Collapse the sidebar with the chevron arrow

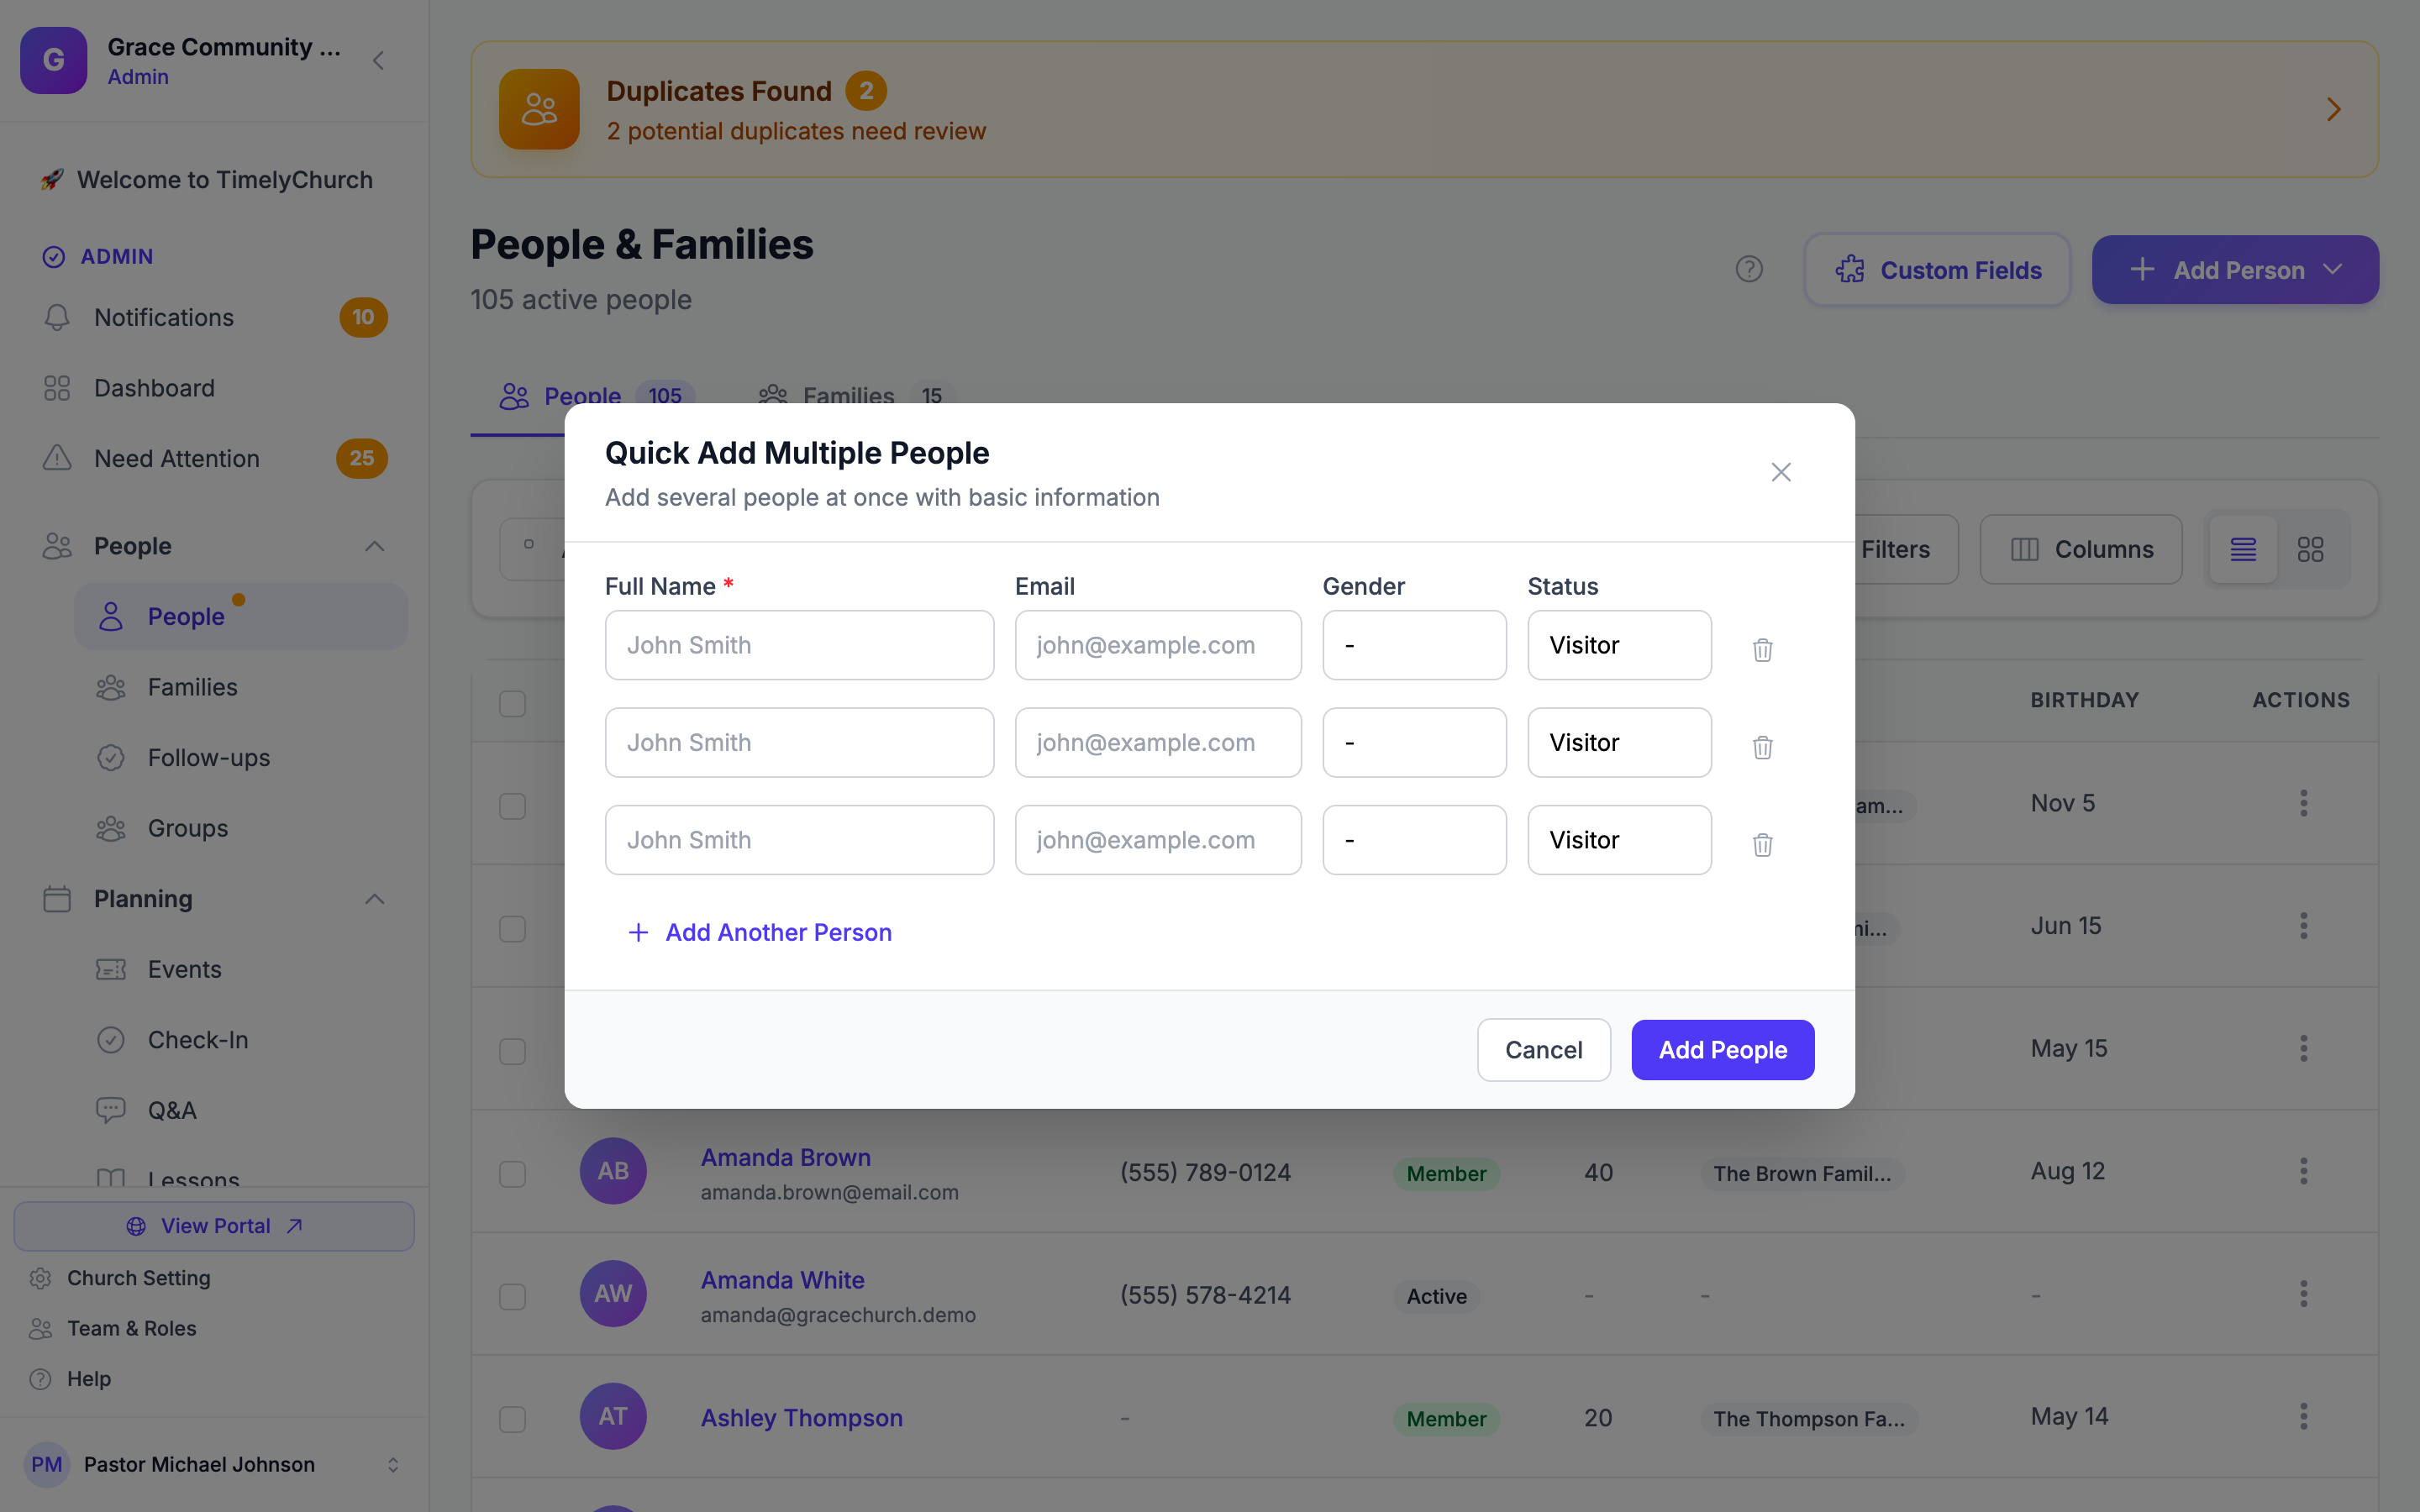pyautogui.click(x=378, y=61)
